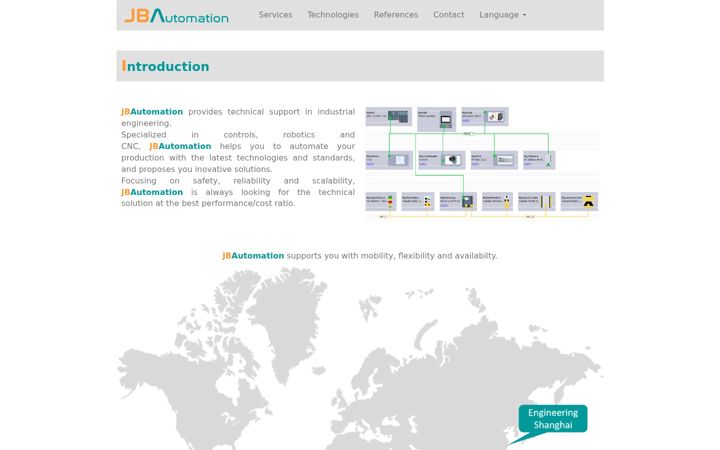
Task: Expand the Language dropdown
Action: tap(502, 15)
